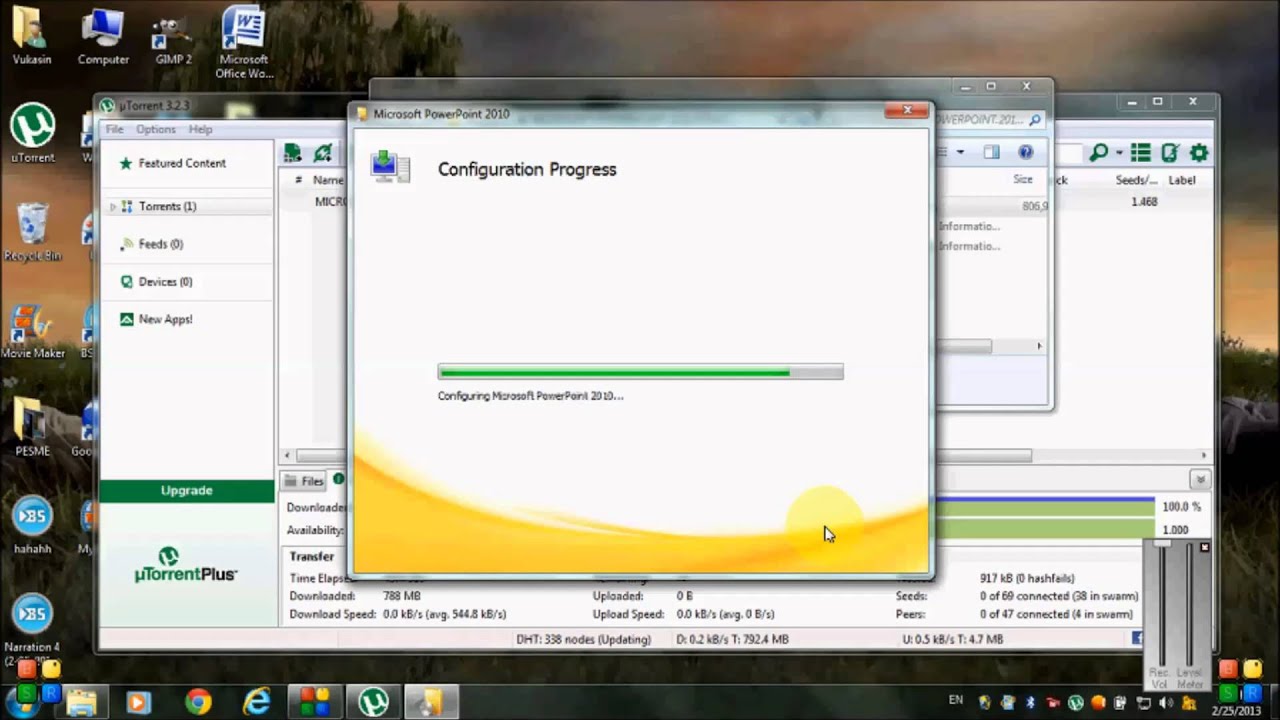Click the four-color squares taskbar button

(315, 702)
